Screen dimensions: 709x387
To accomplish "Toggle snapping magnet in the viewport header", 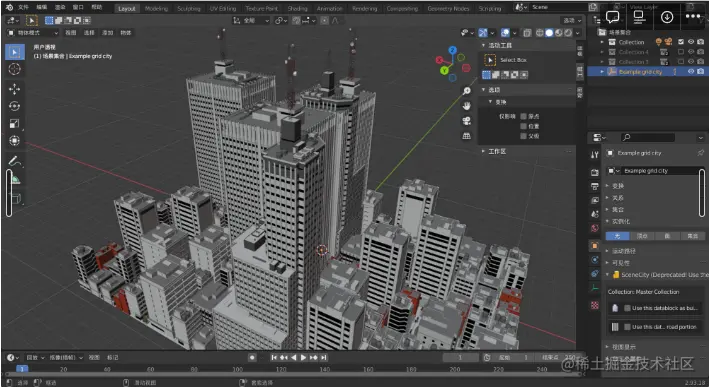I will tap(296, 20).
